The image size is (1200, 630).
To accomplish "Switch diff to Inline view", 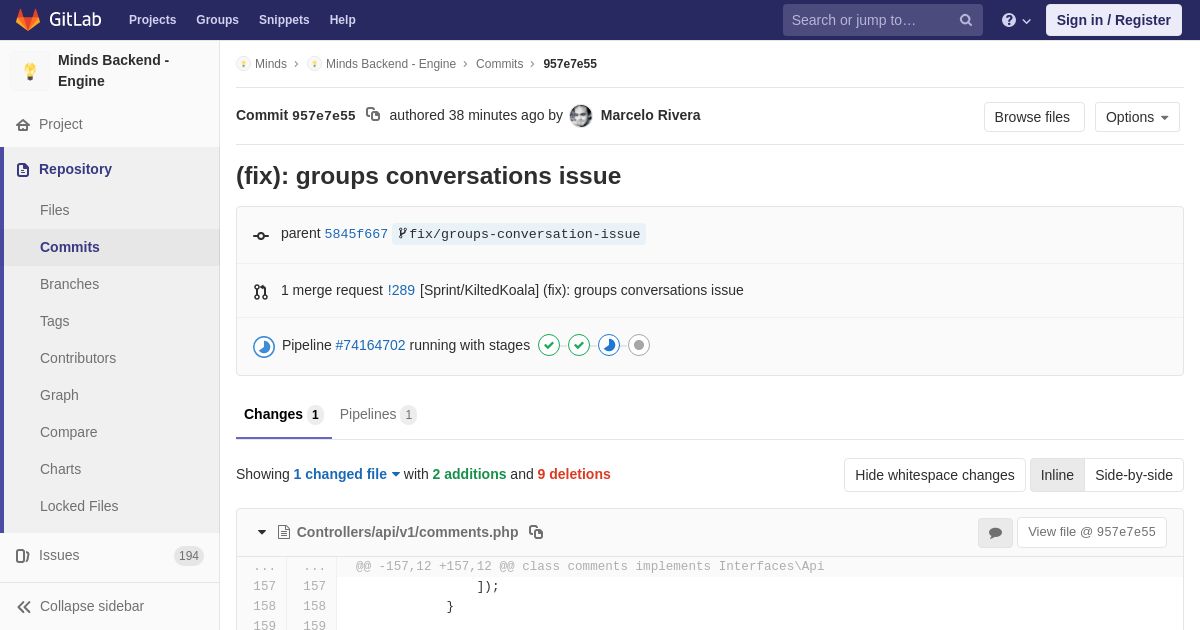I will point(1057,475).
